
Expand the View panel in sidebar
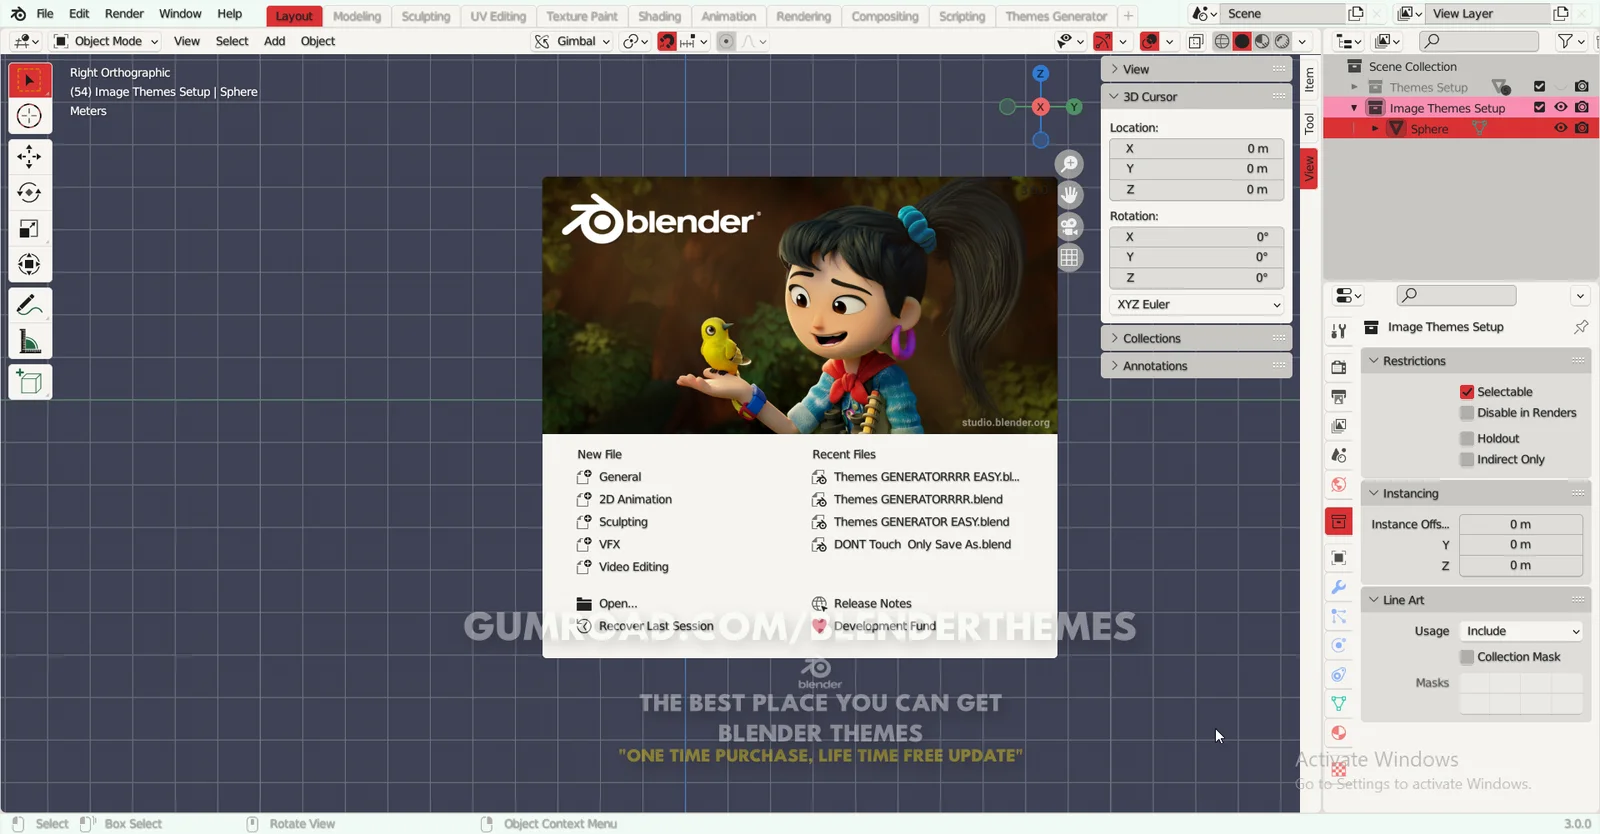(1197, 69)
